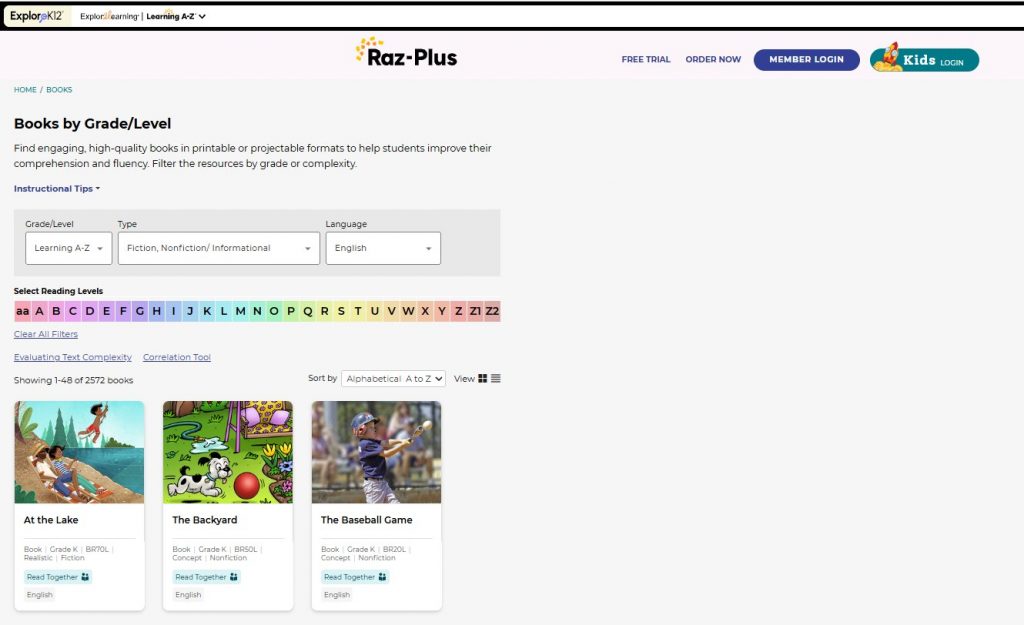This screenshot has height=625, width=1024.
Task: Select reading level Q
Action: pos(308,312)
